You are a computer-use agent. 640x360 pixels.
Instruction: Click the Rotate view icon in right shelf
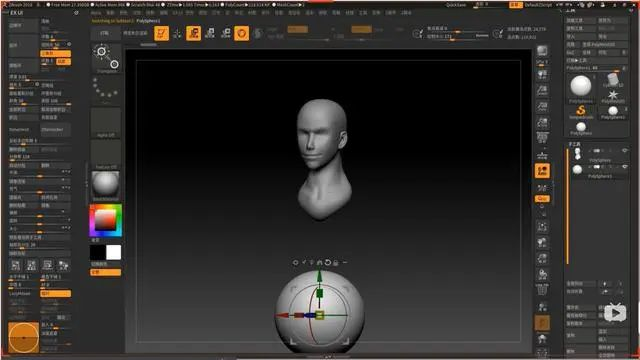[542, 274]
